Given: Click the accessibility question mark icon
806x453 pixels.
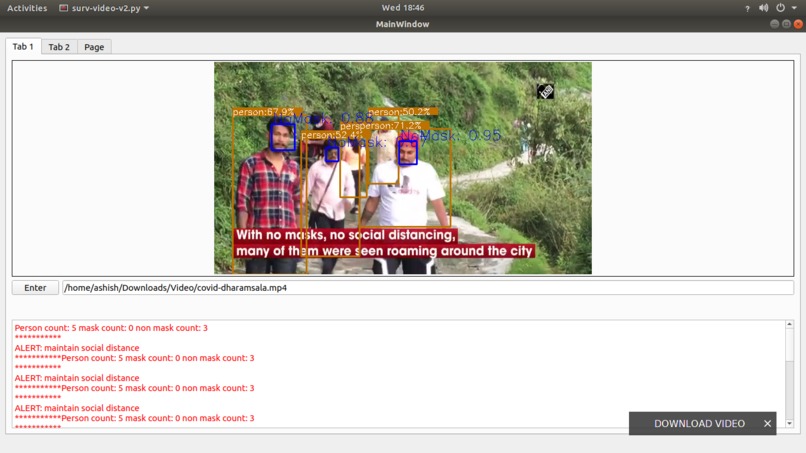Looking at the screenshot, I should [x=747, y=8].
